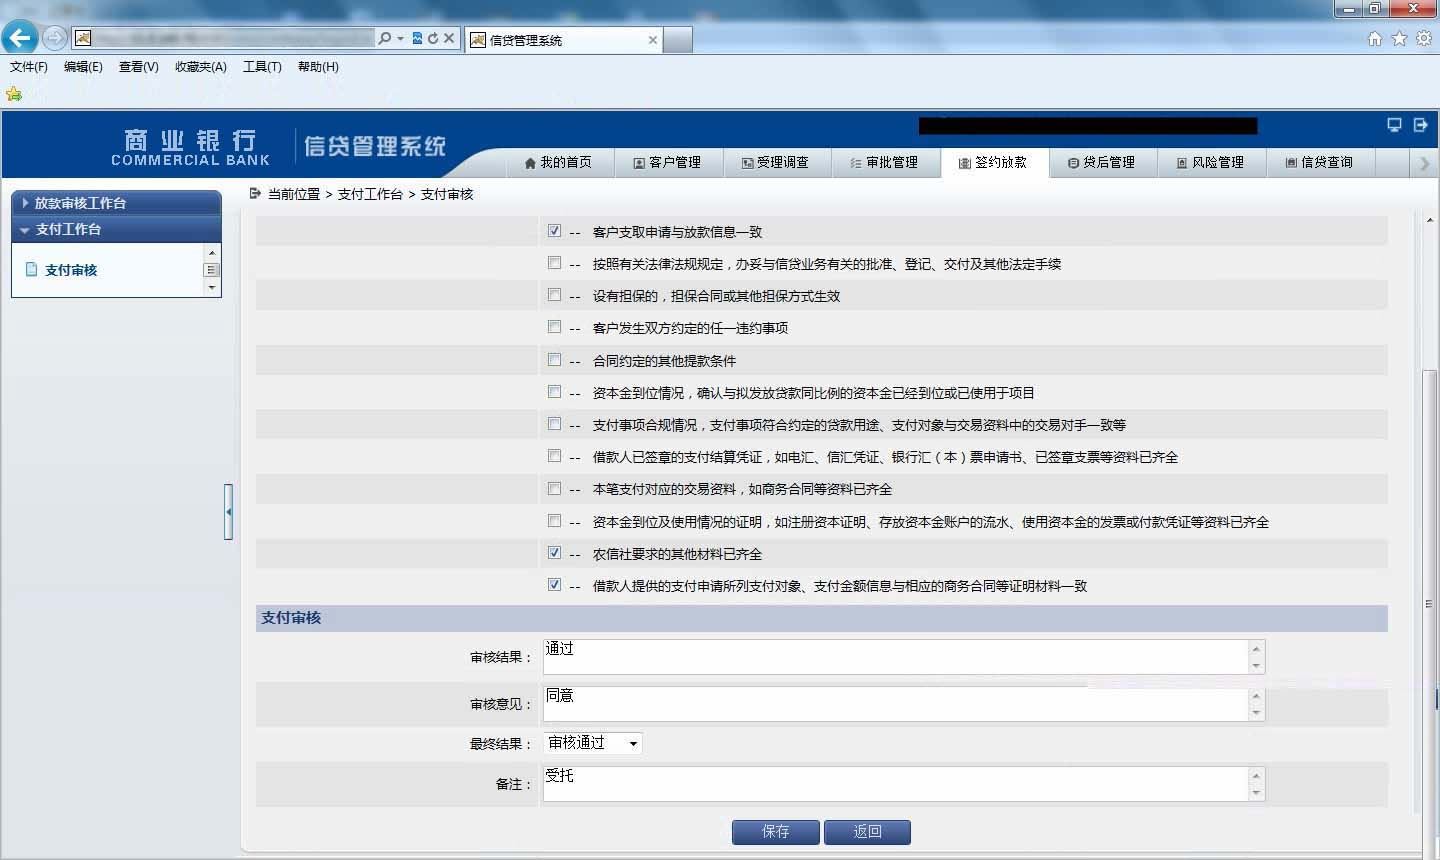The height and width of the screenshot is (860, 1440).
Task: Click the right arrow after the 信贷查询 tab
Action: [x=1424, y=163]
